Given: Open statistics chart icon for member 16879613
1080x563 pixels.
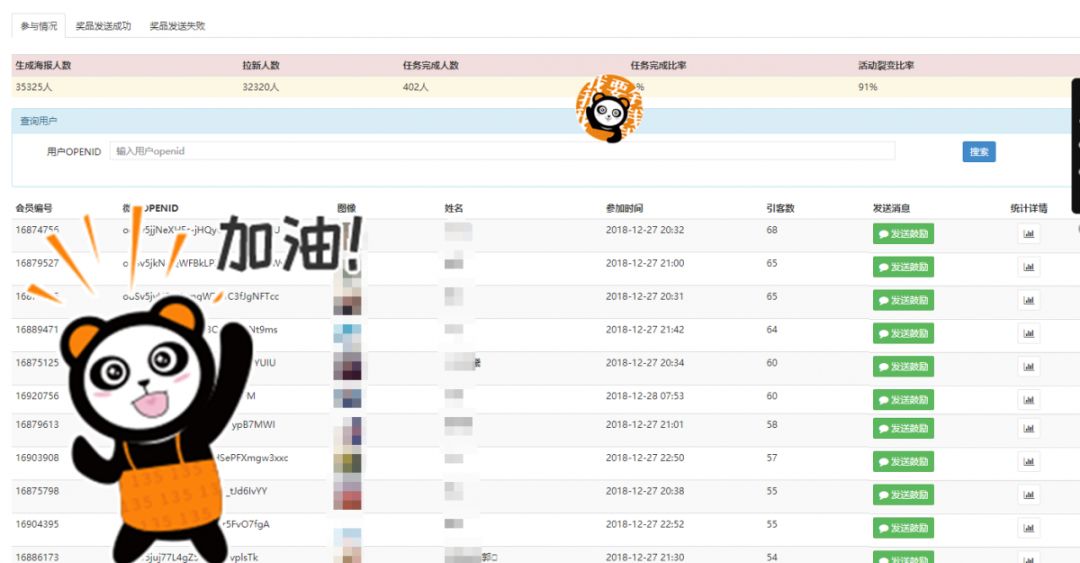Looking at the screenshot, I should [x=1028, y=428].
